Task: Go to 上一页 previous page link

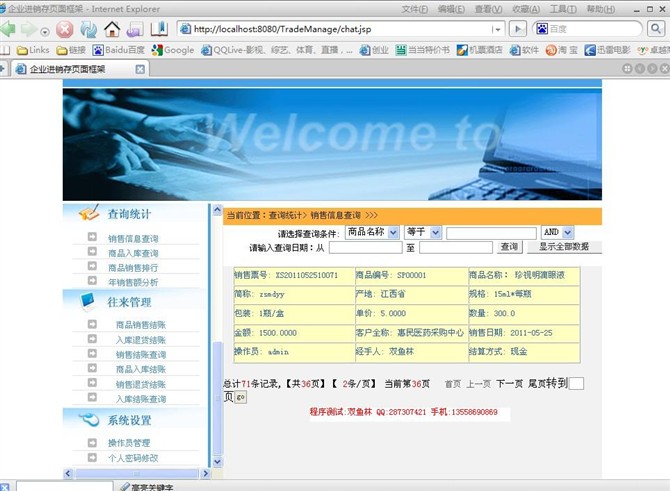Action: coord(478,384)
